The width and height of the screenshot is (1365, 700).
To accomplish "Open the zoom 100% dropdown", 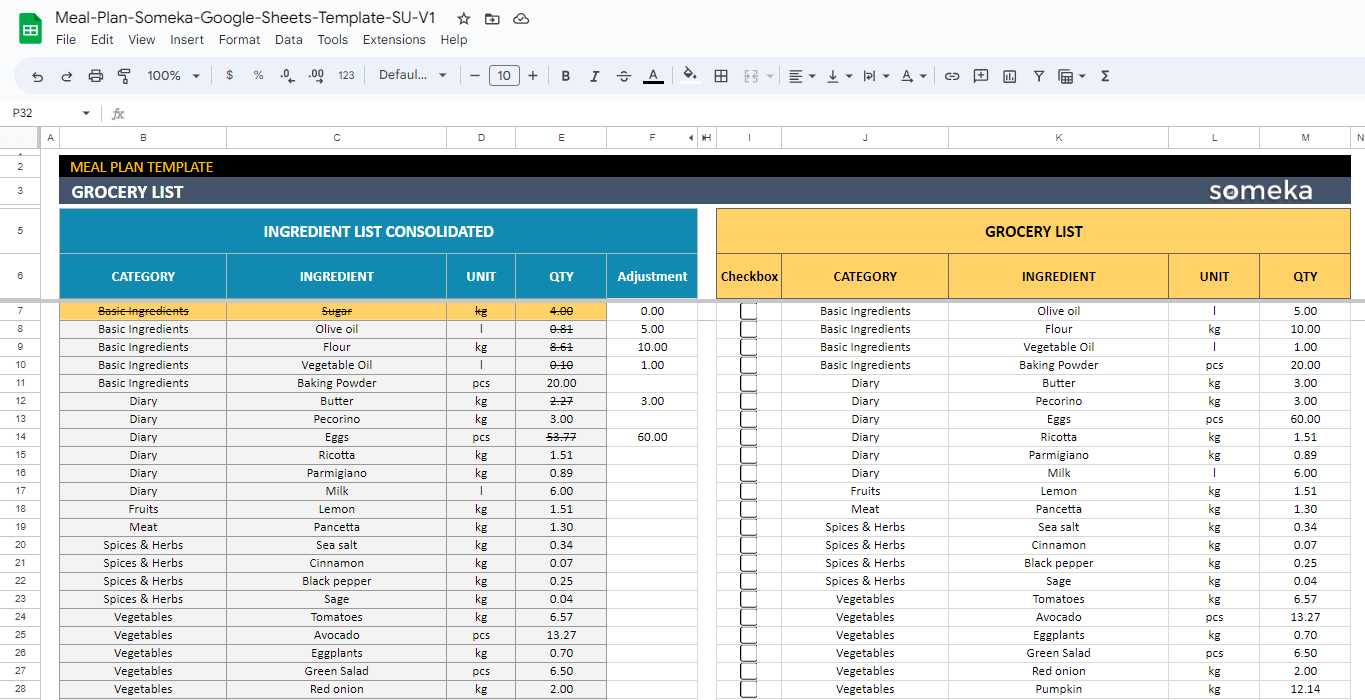I will (173, 76).
